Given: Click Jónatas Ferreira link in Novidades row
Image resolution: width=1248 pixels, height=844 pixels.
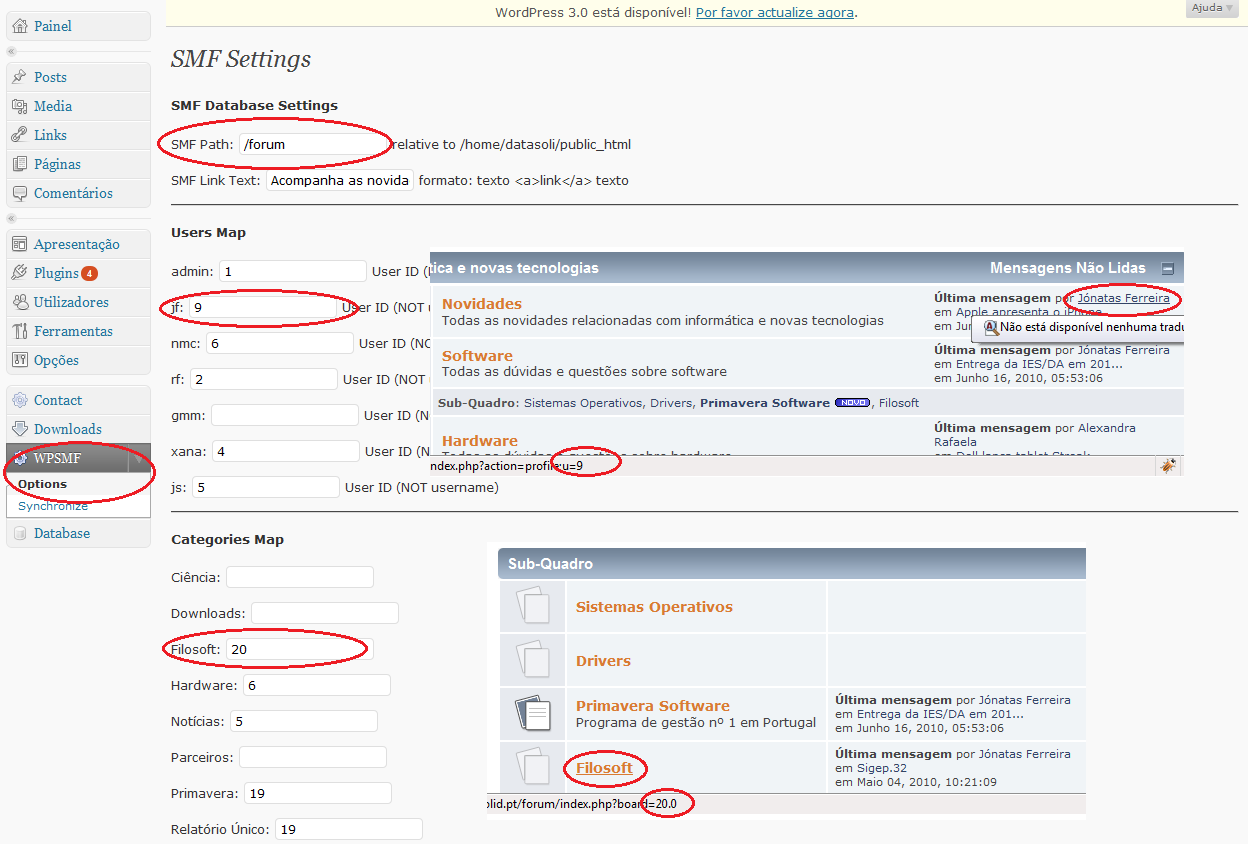Looking at the screenshot, I should [x=1123, y=298].
